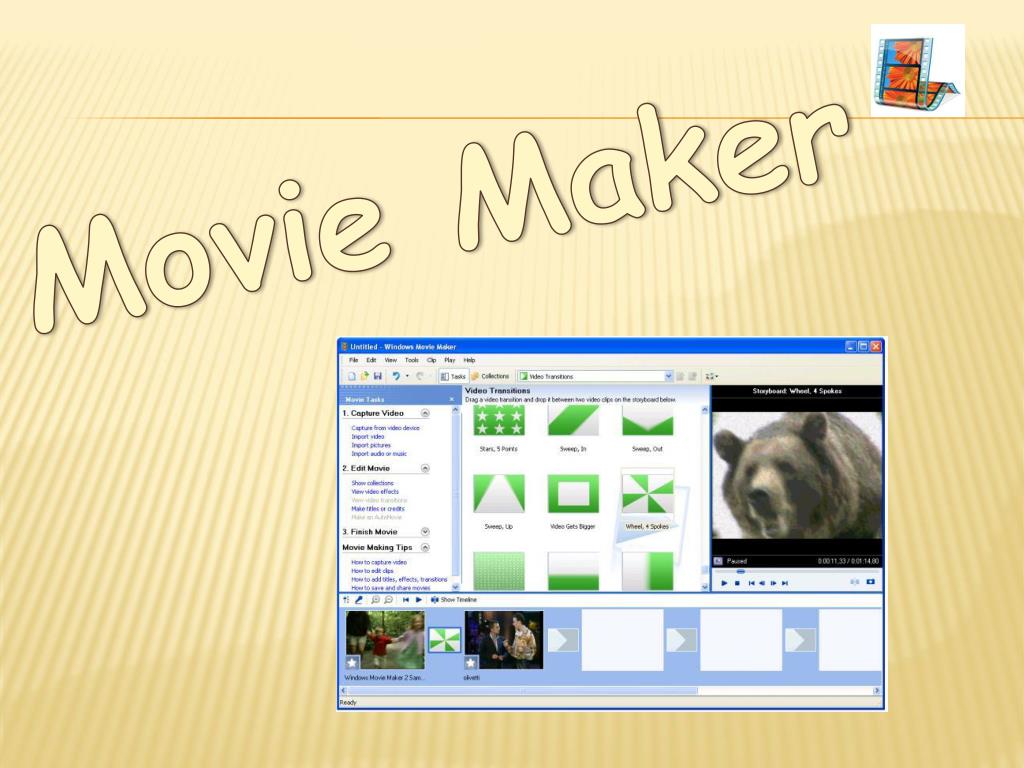Screen dimensions: 1024x768
Task: Click Import audio or music link
Action: pos(379,453)
